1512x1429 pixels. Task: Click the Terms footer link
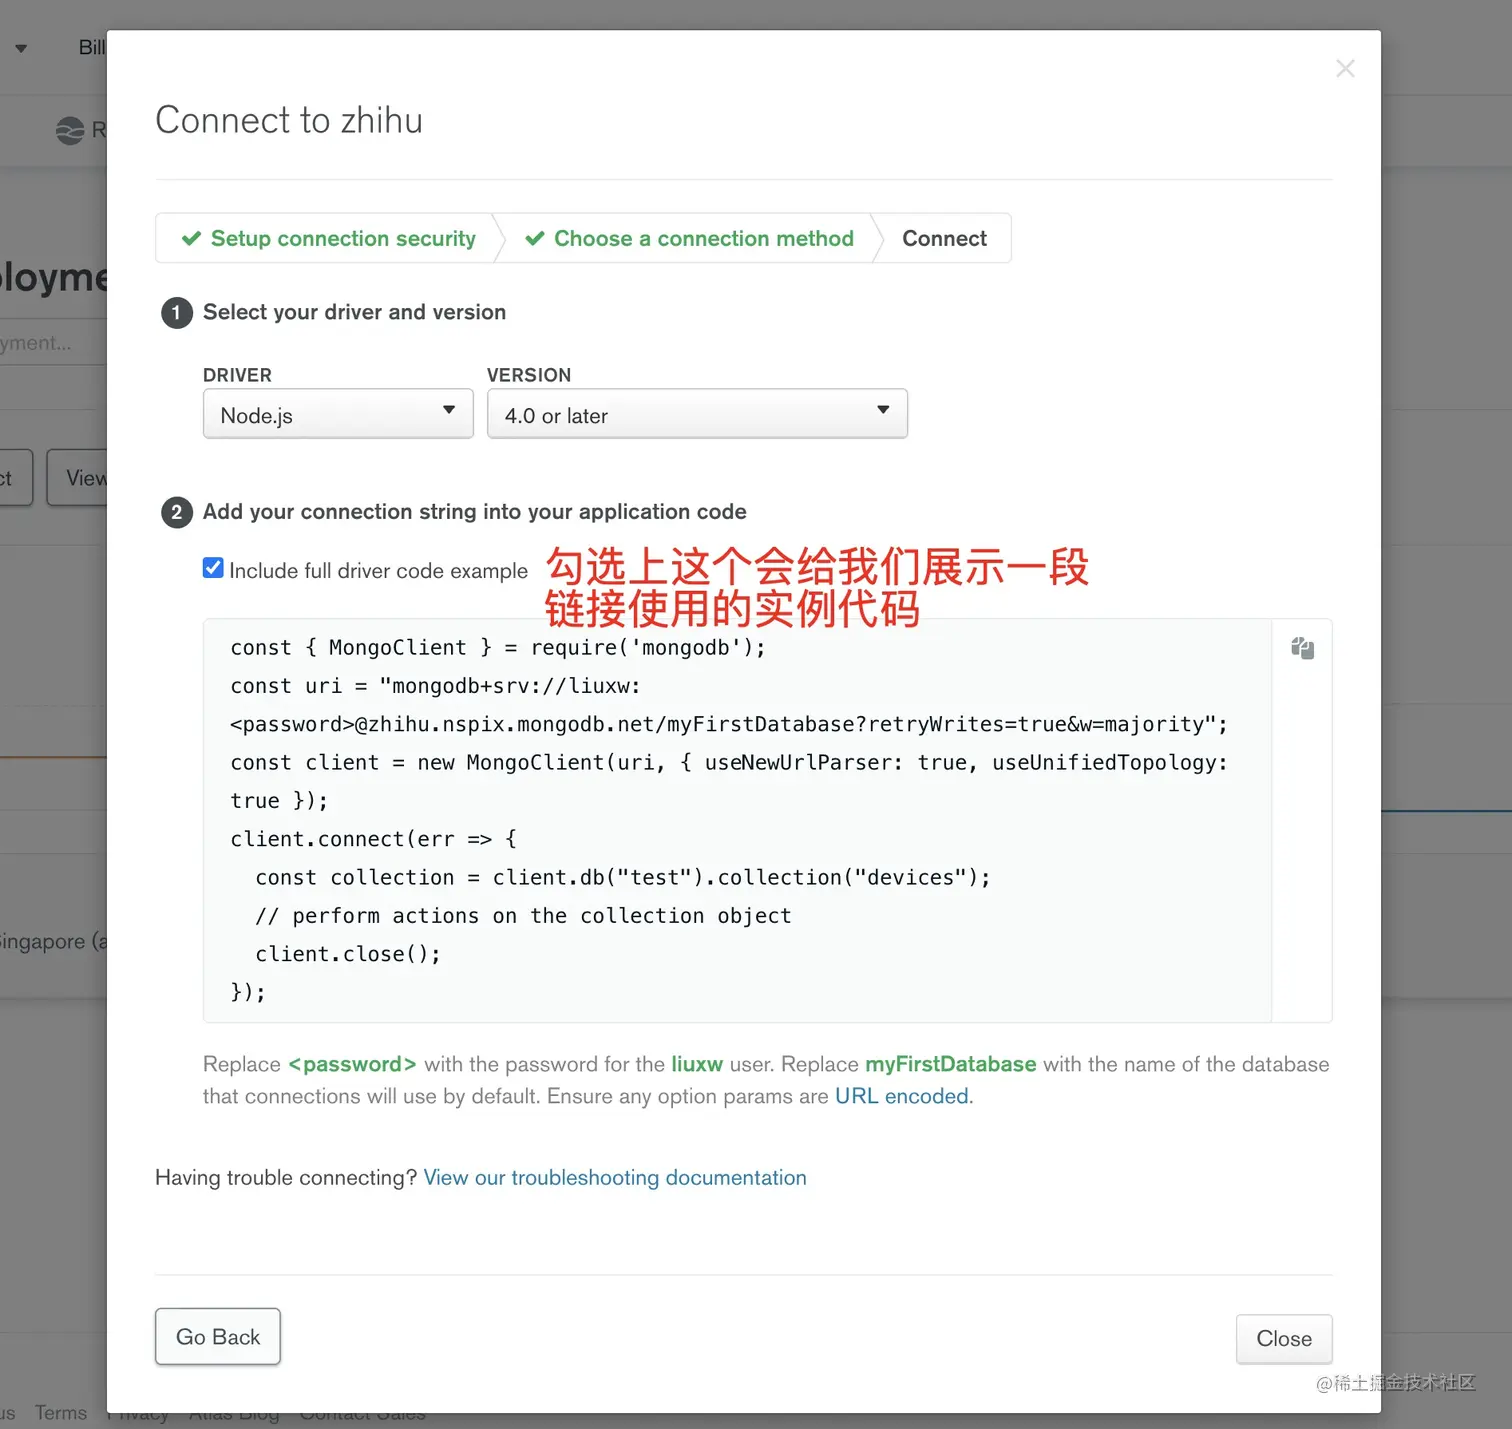coord(61,1412)
